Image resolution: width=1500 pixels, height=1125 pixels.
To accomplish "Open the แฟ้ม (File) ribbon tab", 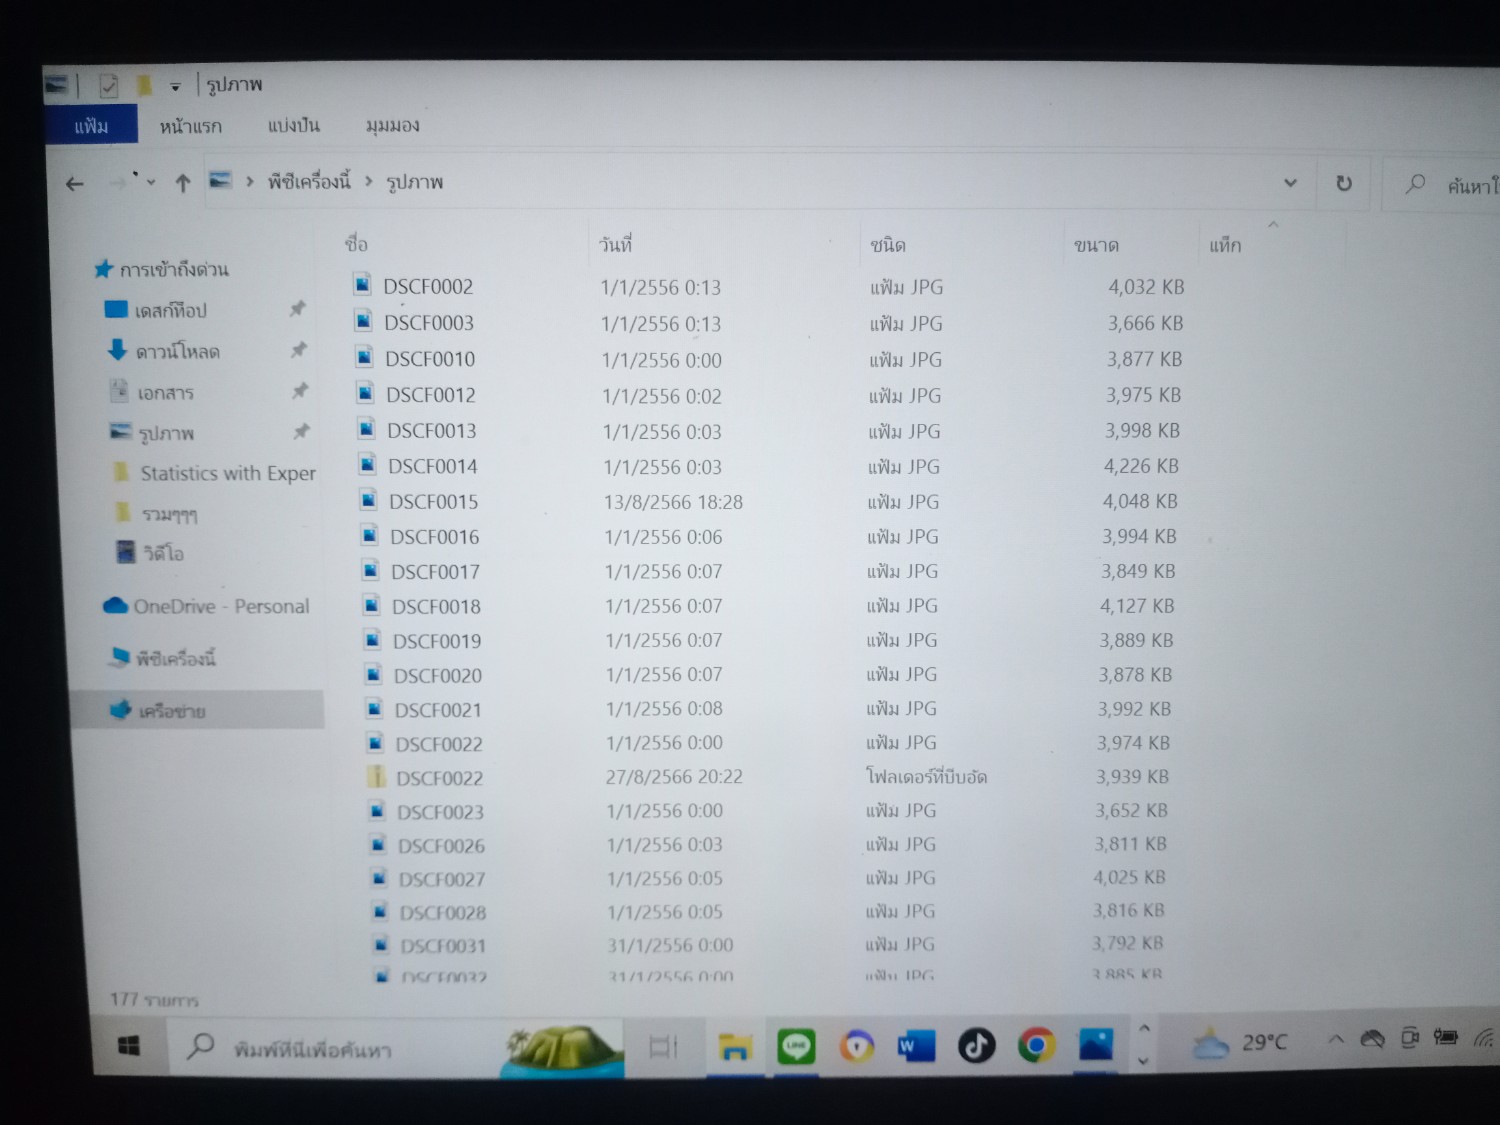I will pos(91,126).
